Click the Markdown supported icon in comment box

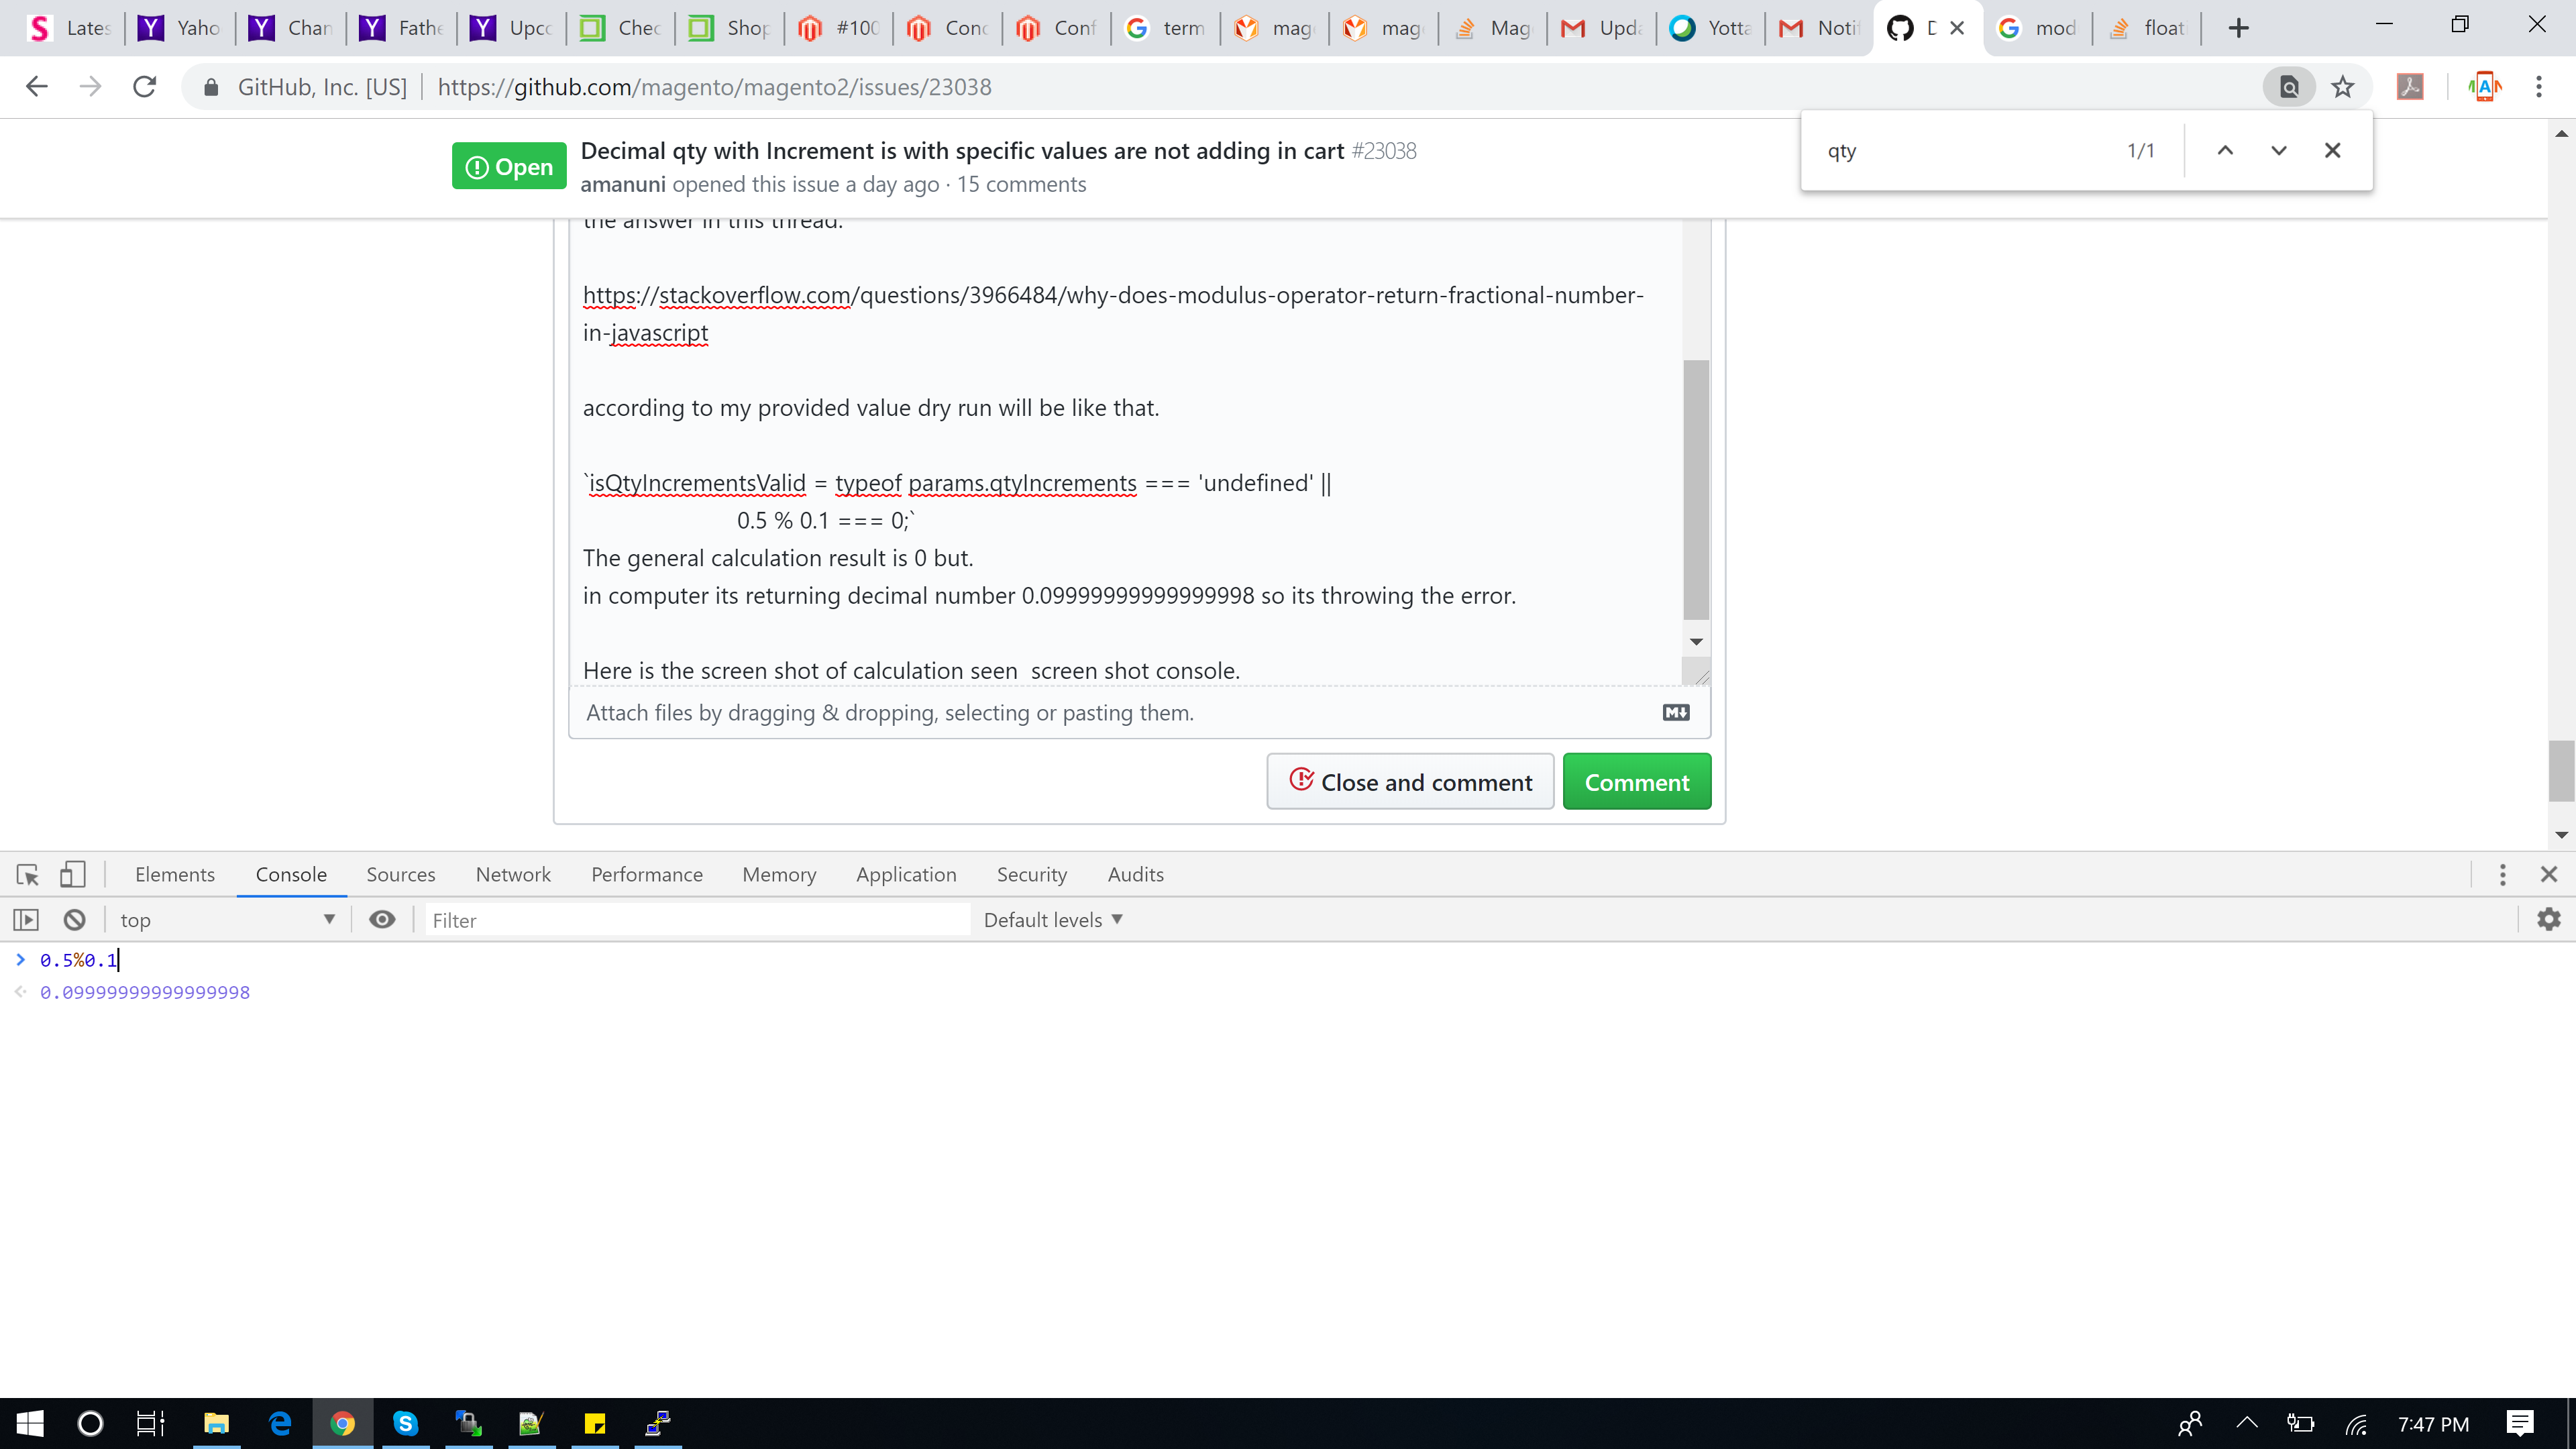pyautogui.click(x=1676, y=712)
